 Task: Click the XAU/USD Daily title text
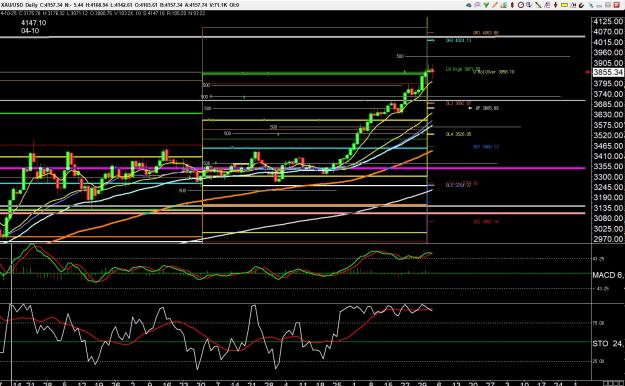coord(19,5)
